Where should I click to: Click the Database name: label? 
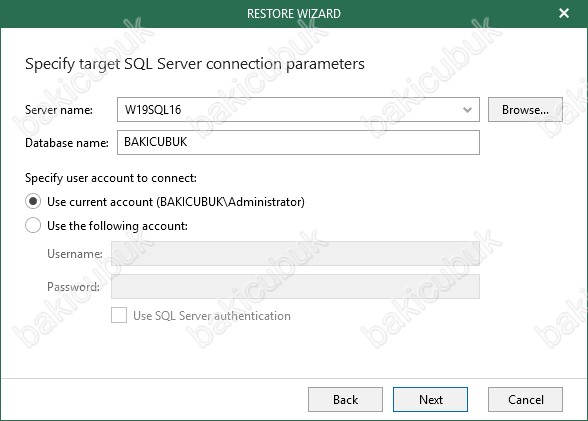coord(67,143)
